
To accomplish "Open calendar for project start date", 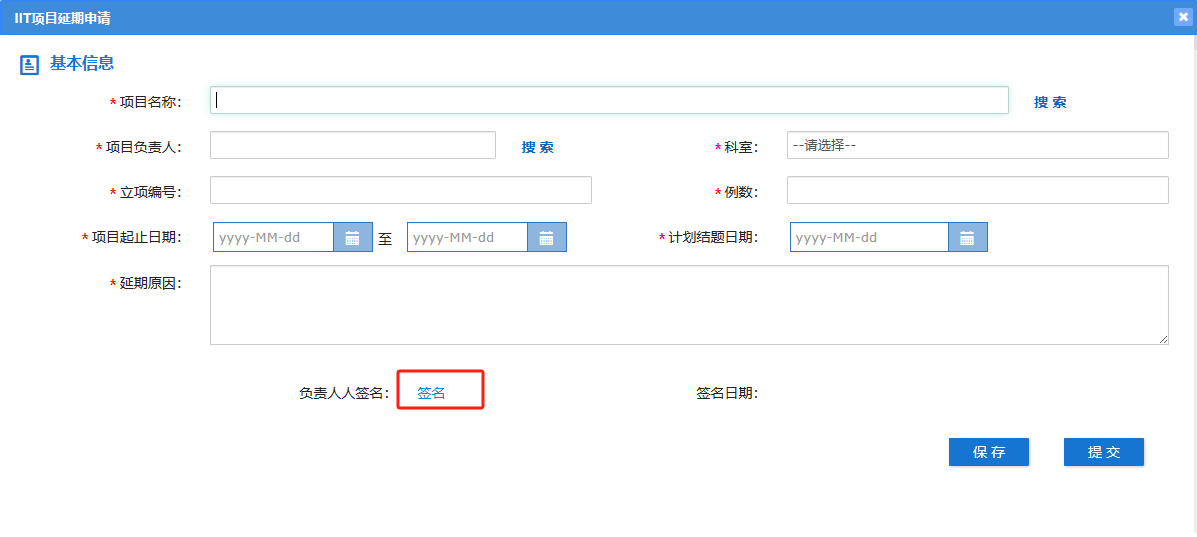I will click(x=352, y=237).
